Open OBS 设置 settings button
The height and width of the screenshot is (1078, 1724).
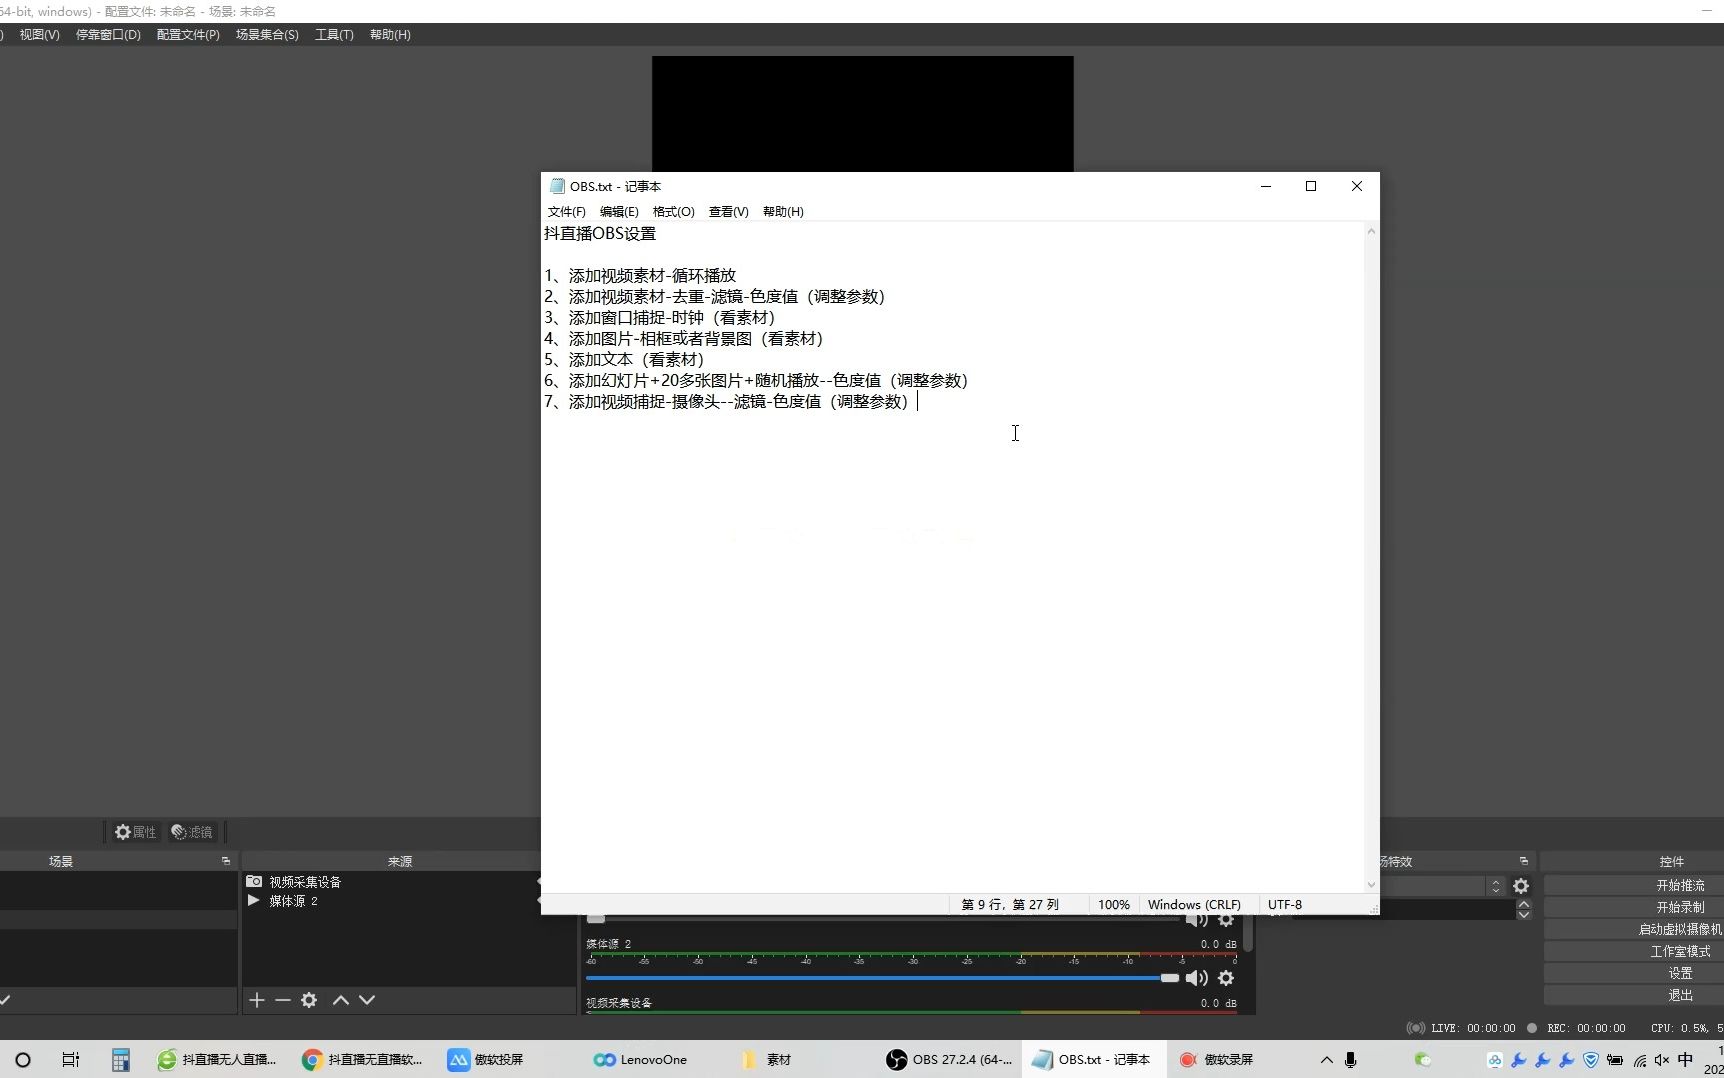click(1634, 974)
